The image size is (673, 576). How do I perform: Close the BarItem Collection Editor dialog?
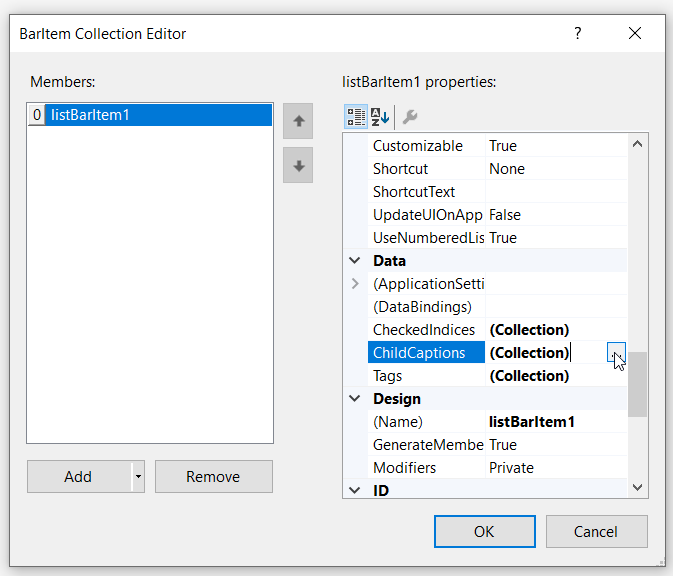(635, 33)
